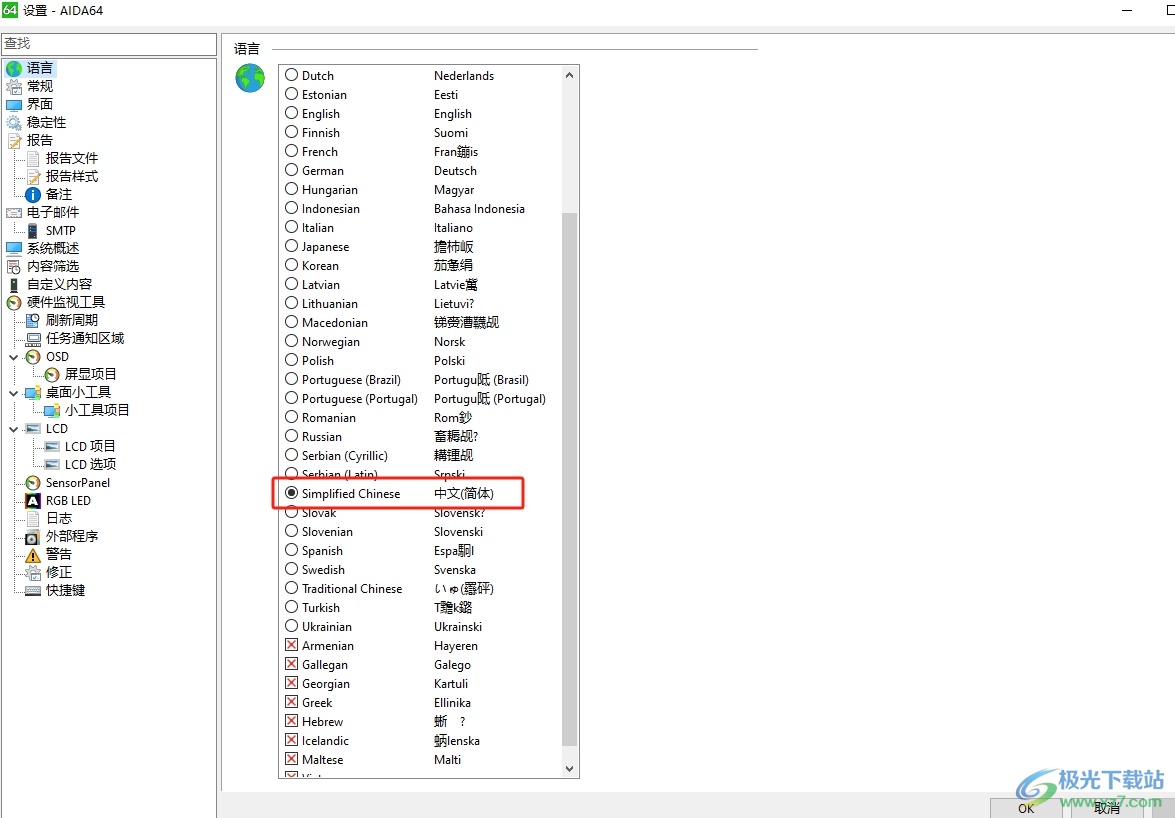Click the blue info icon next to 备注
Screen dimensions: 1175x818
(x=33, y=195)
